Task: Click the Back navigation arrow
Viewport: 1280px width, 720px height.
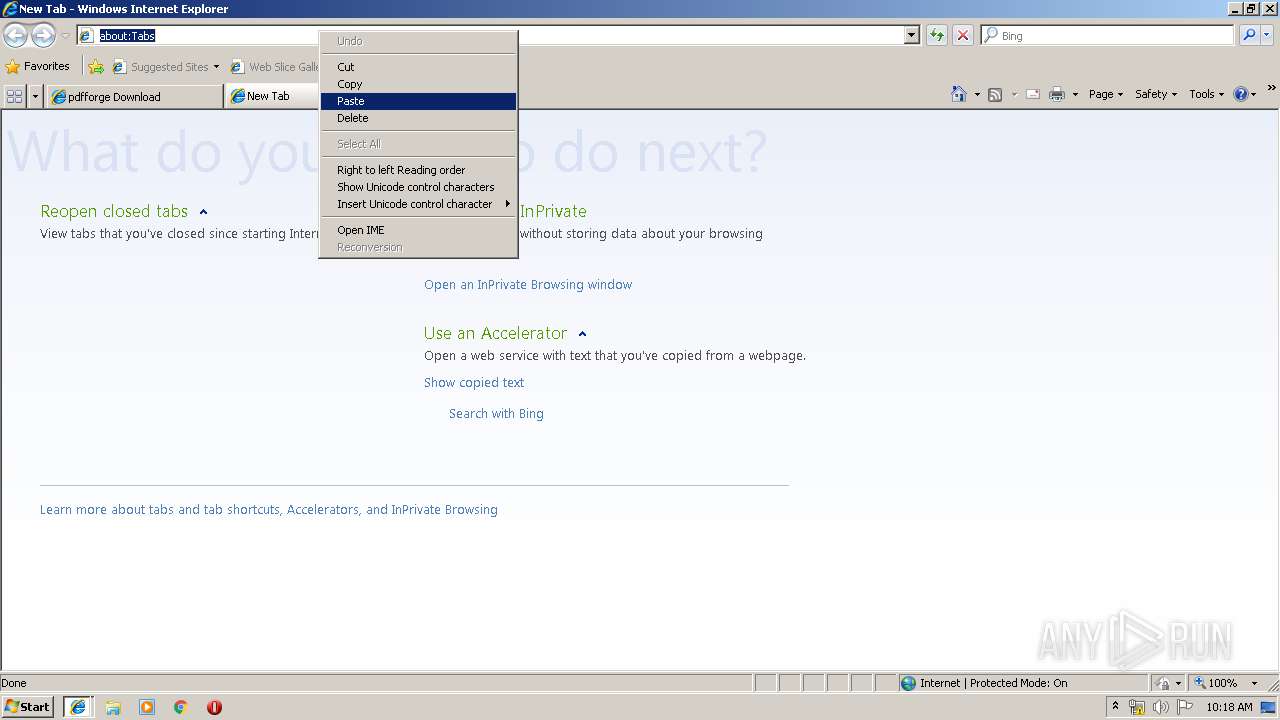Action: click(x=15, y=36)
